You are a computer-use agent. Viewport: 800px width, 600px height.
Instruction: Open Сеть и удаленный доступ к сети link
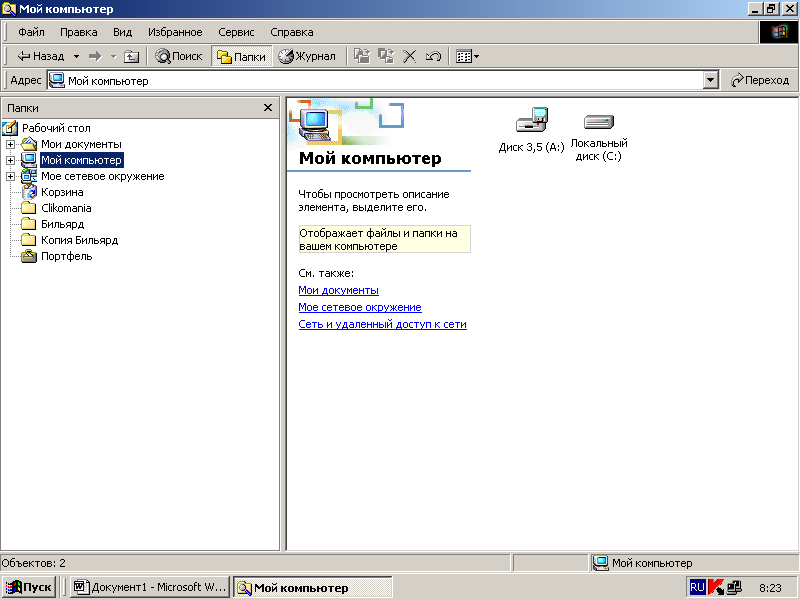[x=382, y=324]
